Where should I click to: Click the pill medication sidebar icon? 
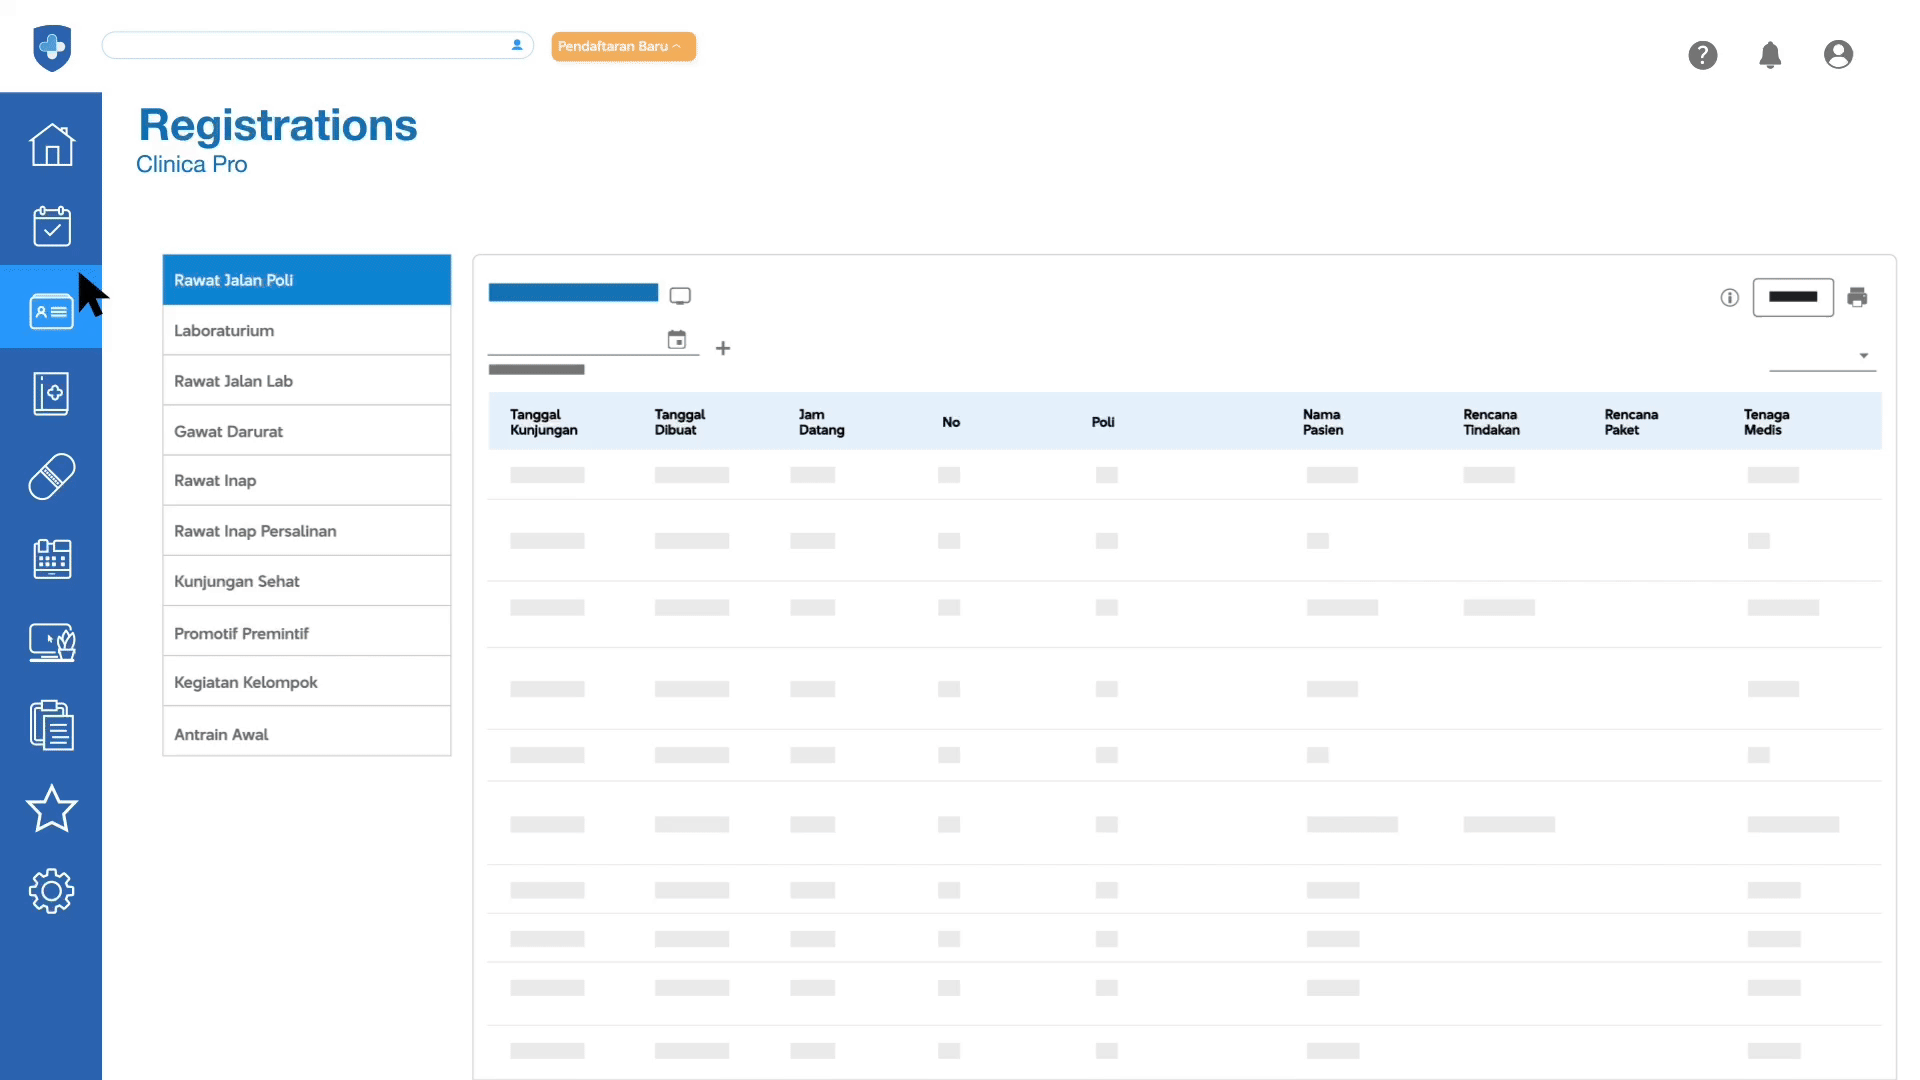click(x=51, y=476)
